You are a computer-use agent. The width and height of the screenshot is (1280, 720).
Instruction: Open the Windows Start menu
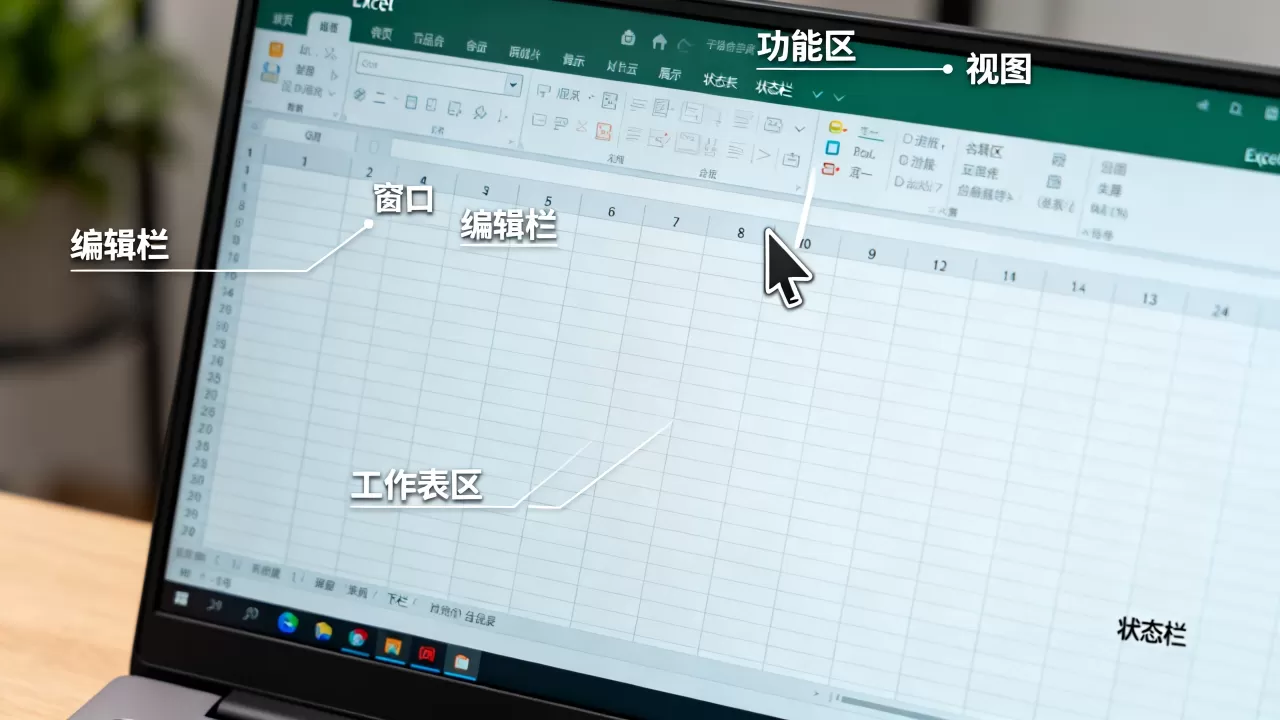tap(181, 598)
